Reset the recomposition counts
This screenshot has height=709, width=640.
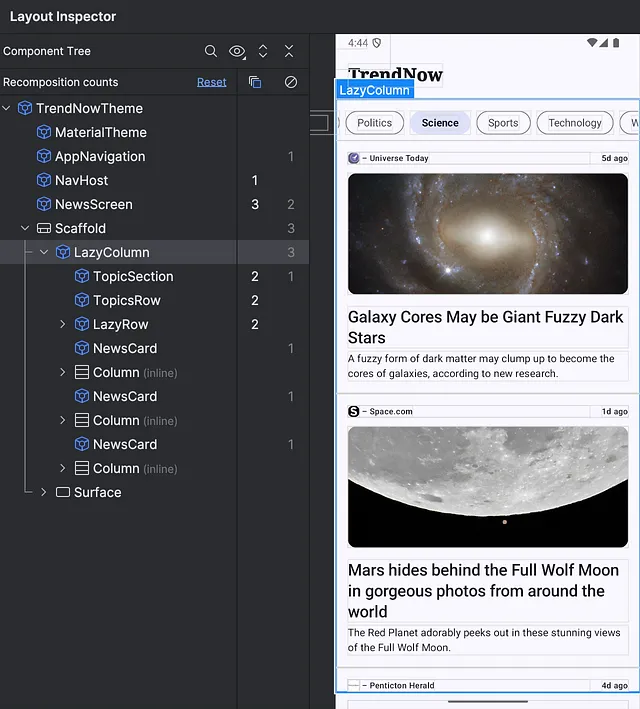click(211, 82)
